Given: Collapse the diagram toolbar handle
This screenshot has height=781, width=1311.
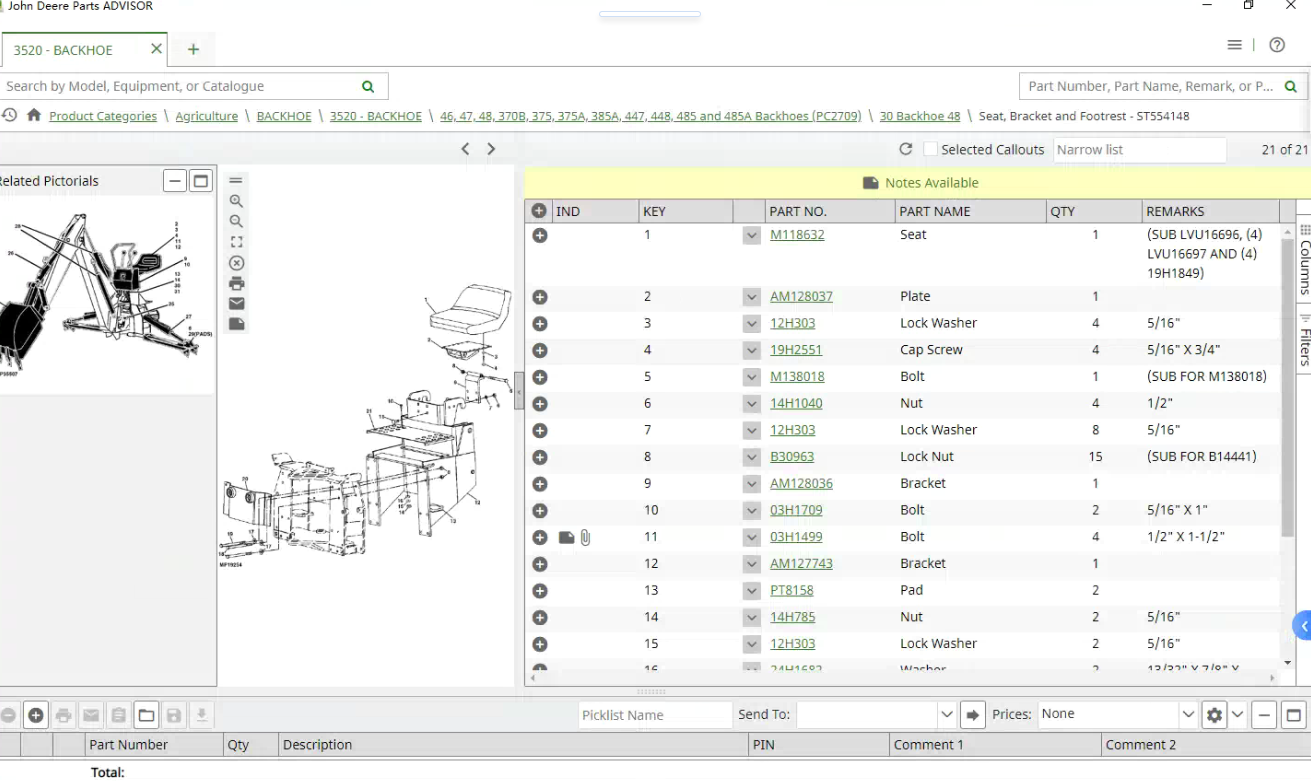Looking at the screenshot, I should 236,180.
